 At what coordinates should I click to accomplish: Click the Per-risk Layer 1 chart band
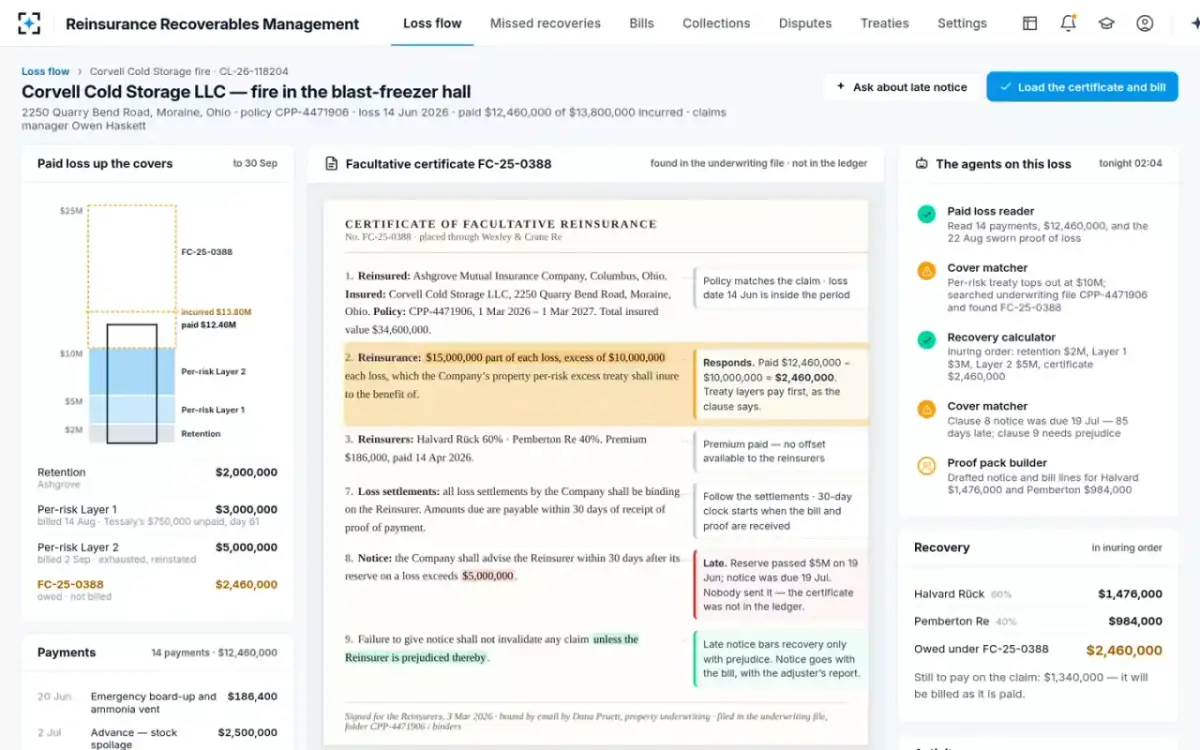coord(132,409)
